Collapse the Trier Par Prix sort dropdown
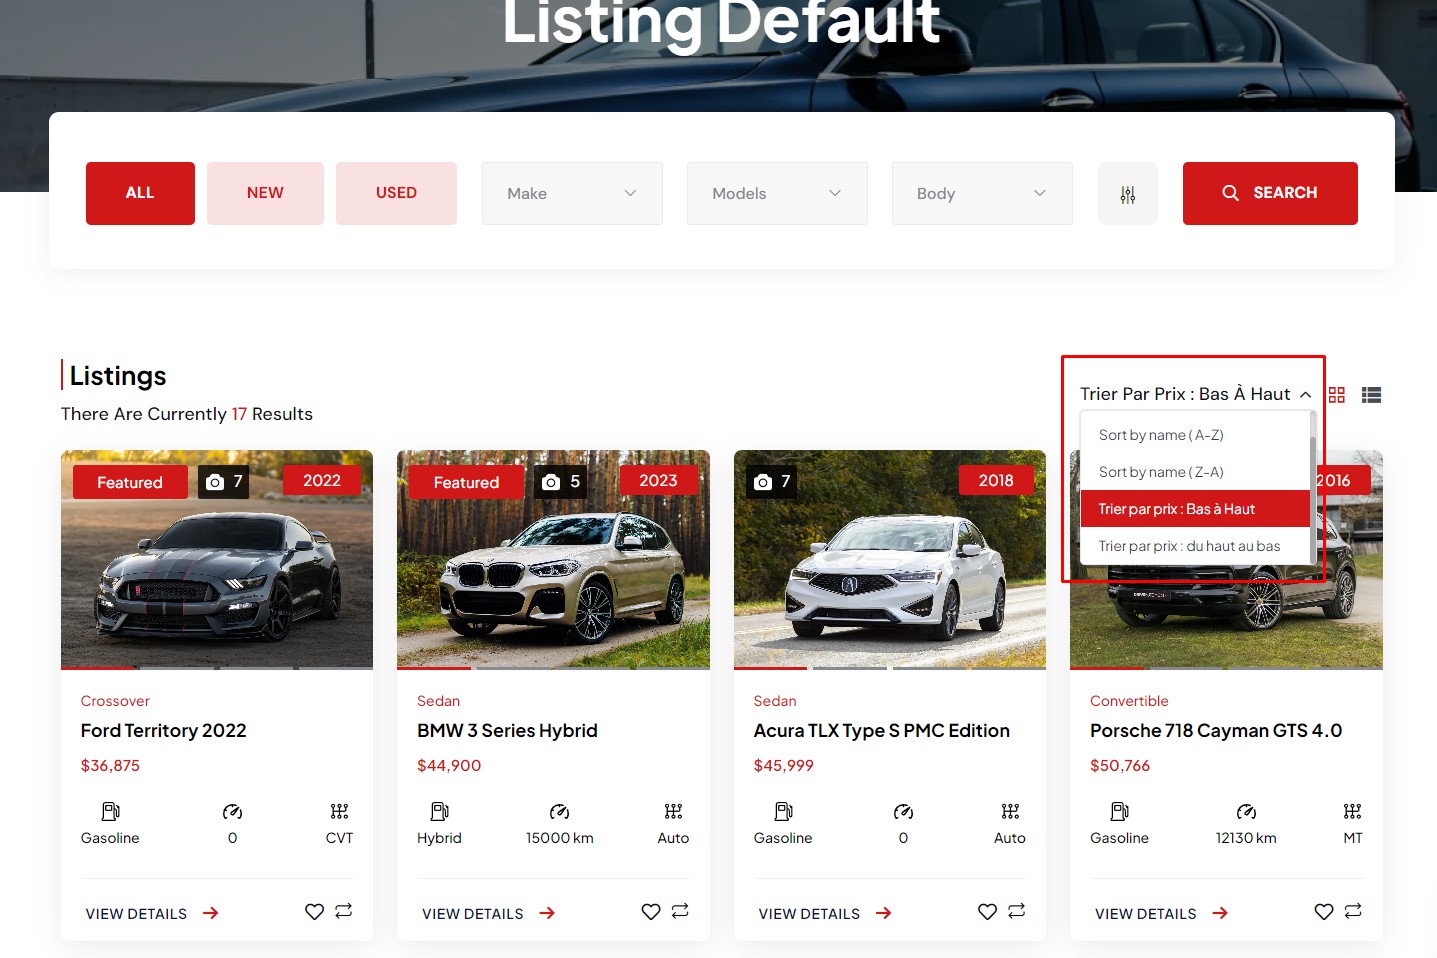 pyautogui.click(x=1195, y=394)
